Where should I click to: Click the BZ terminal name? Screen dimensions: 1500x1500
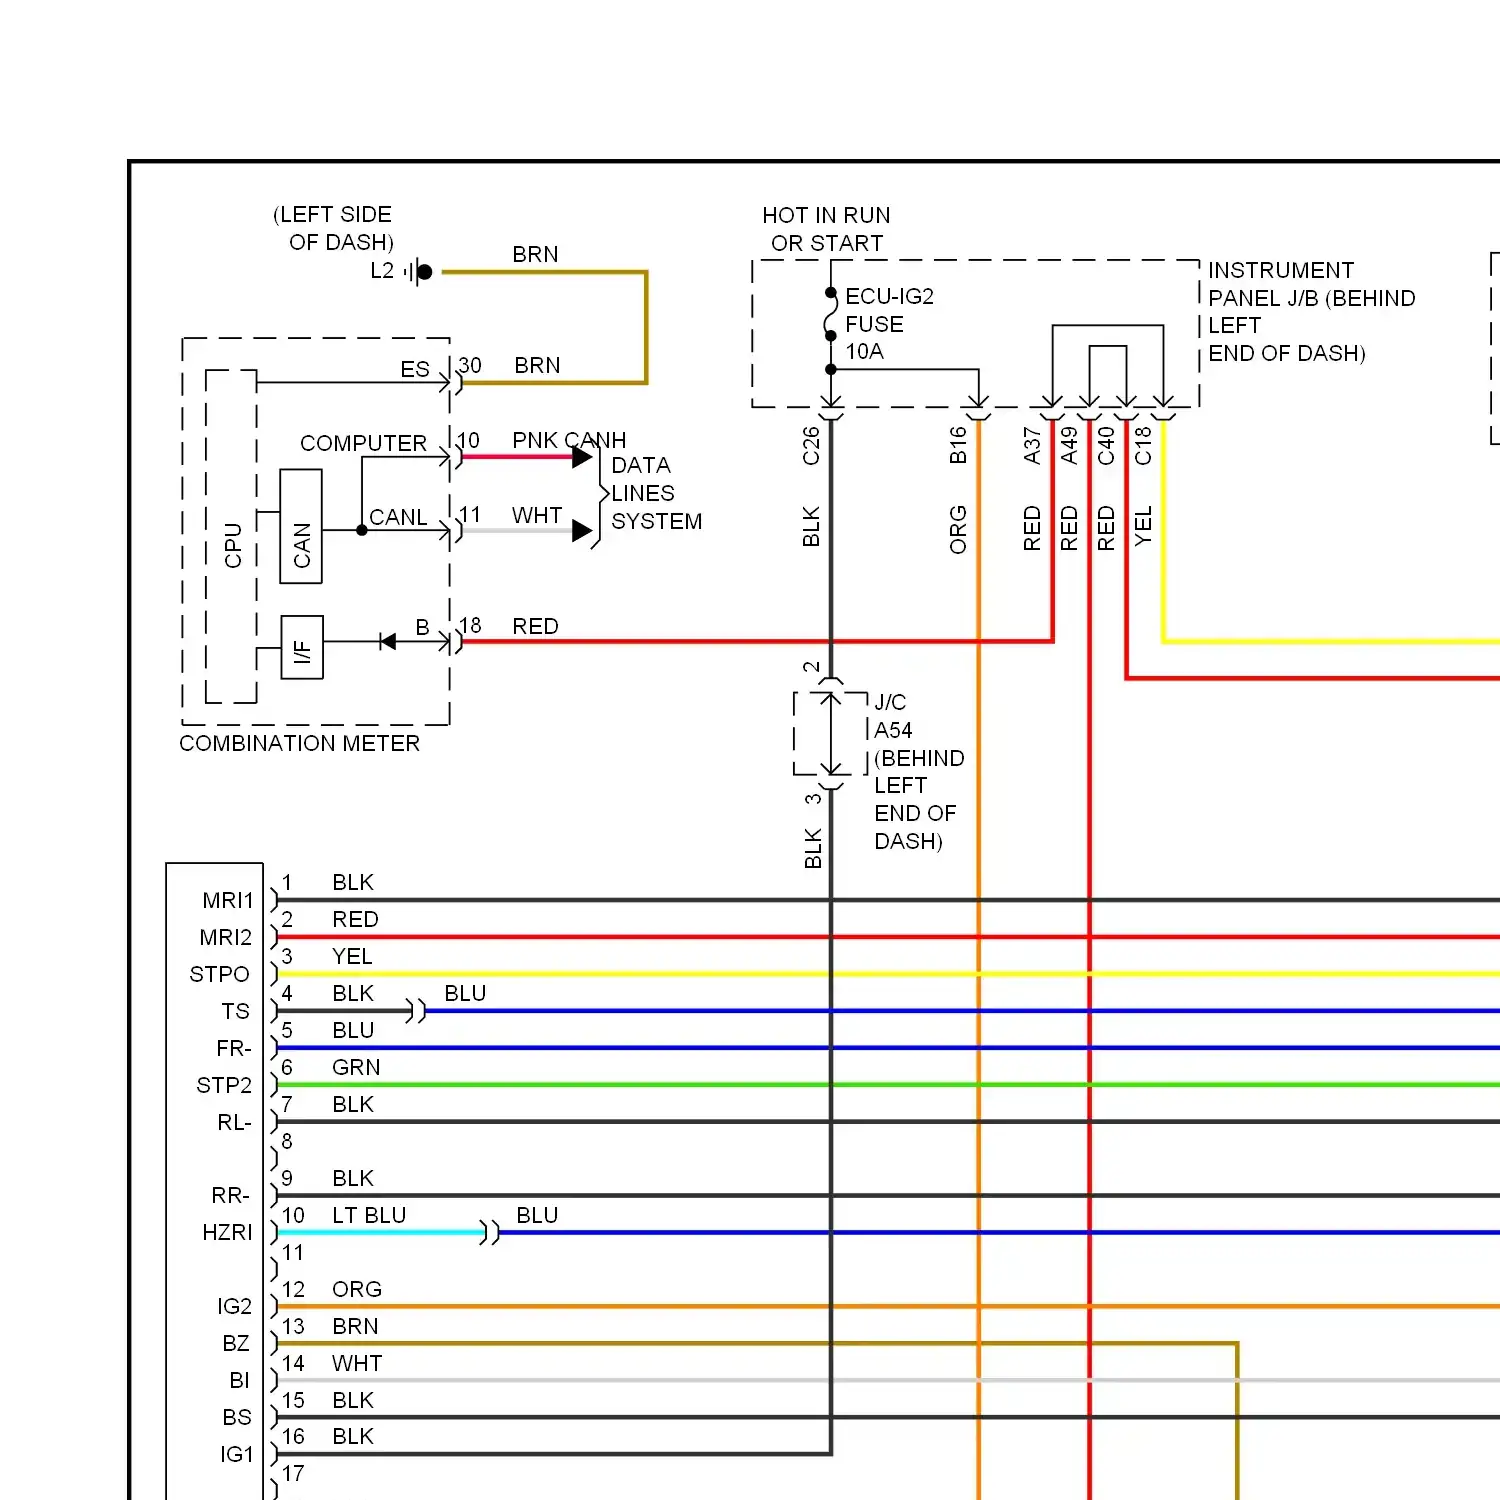[x=236, y=1343]
